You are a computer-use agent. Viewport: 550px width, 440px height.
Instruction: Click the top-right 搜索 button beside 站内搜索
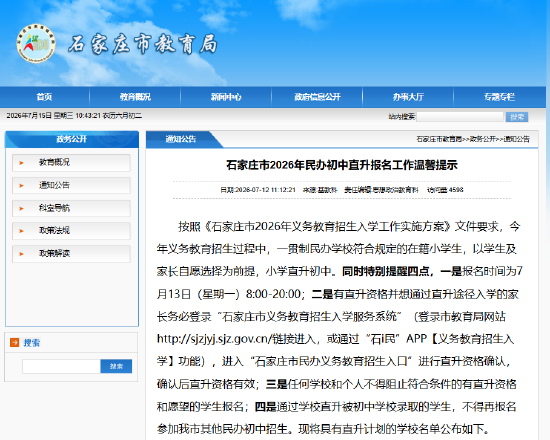pyautogui.click(x=517, y=117)
